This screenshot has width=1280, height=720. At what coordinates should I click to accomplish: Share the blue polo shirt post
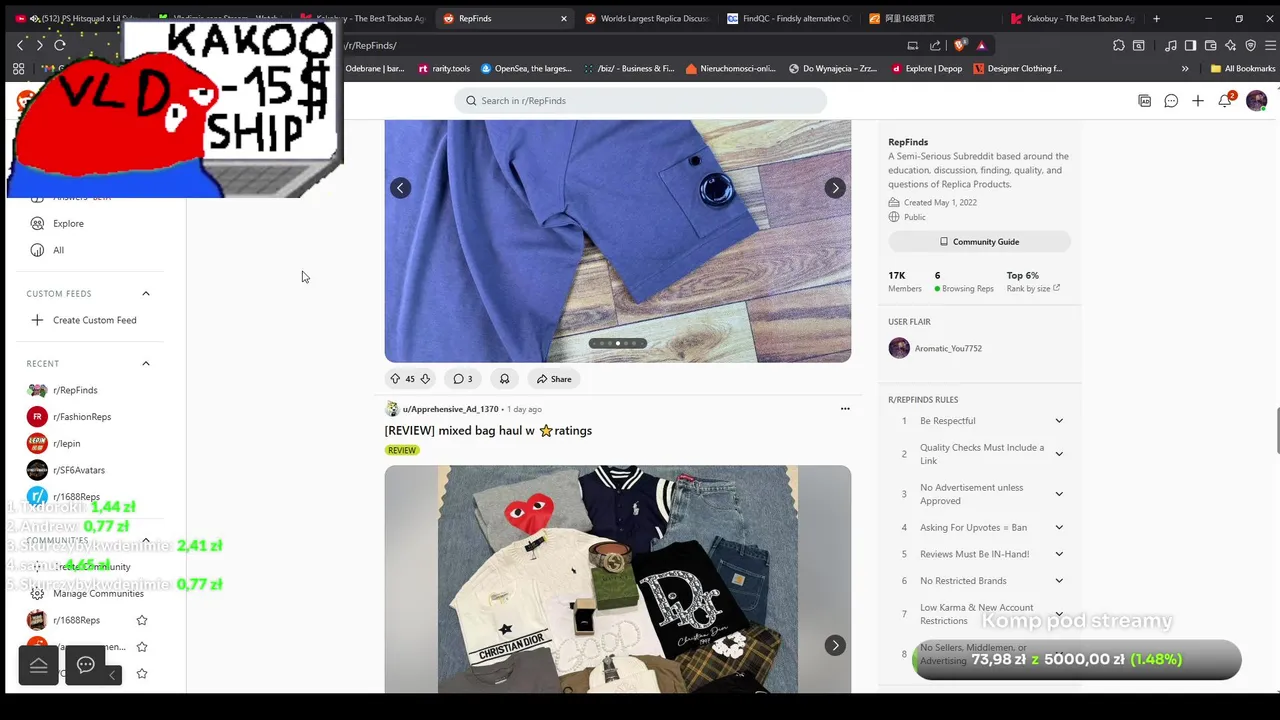tap(554, 379)
